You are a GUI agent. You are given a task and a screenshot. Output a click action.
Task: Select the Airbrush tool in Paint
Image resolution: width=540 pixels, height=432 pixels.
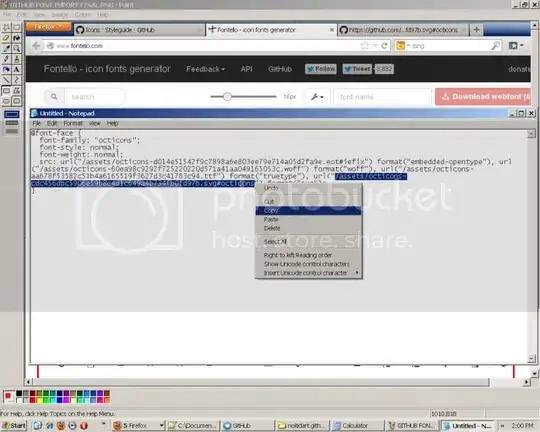[x=6, y=69]
